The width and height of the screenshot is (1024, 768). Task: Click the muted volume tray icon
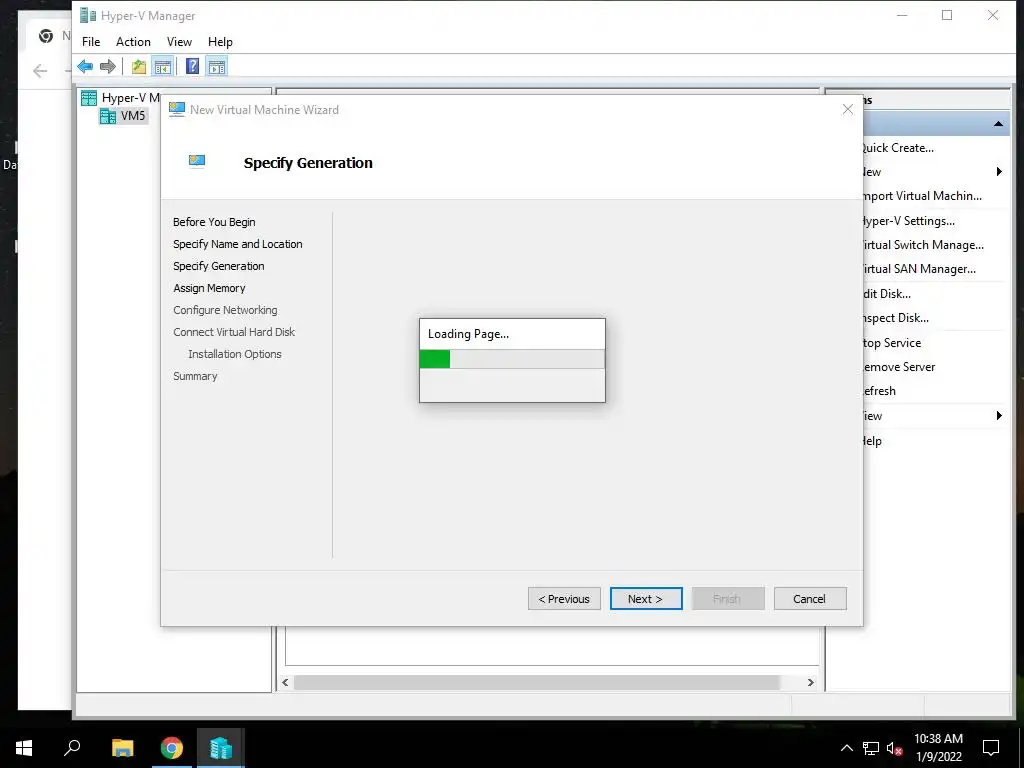[895, 748]
